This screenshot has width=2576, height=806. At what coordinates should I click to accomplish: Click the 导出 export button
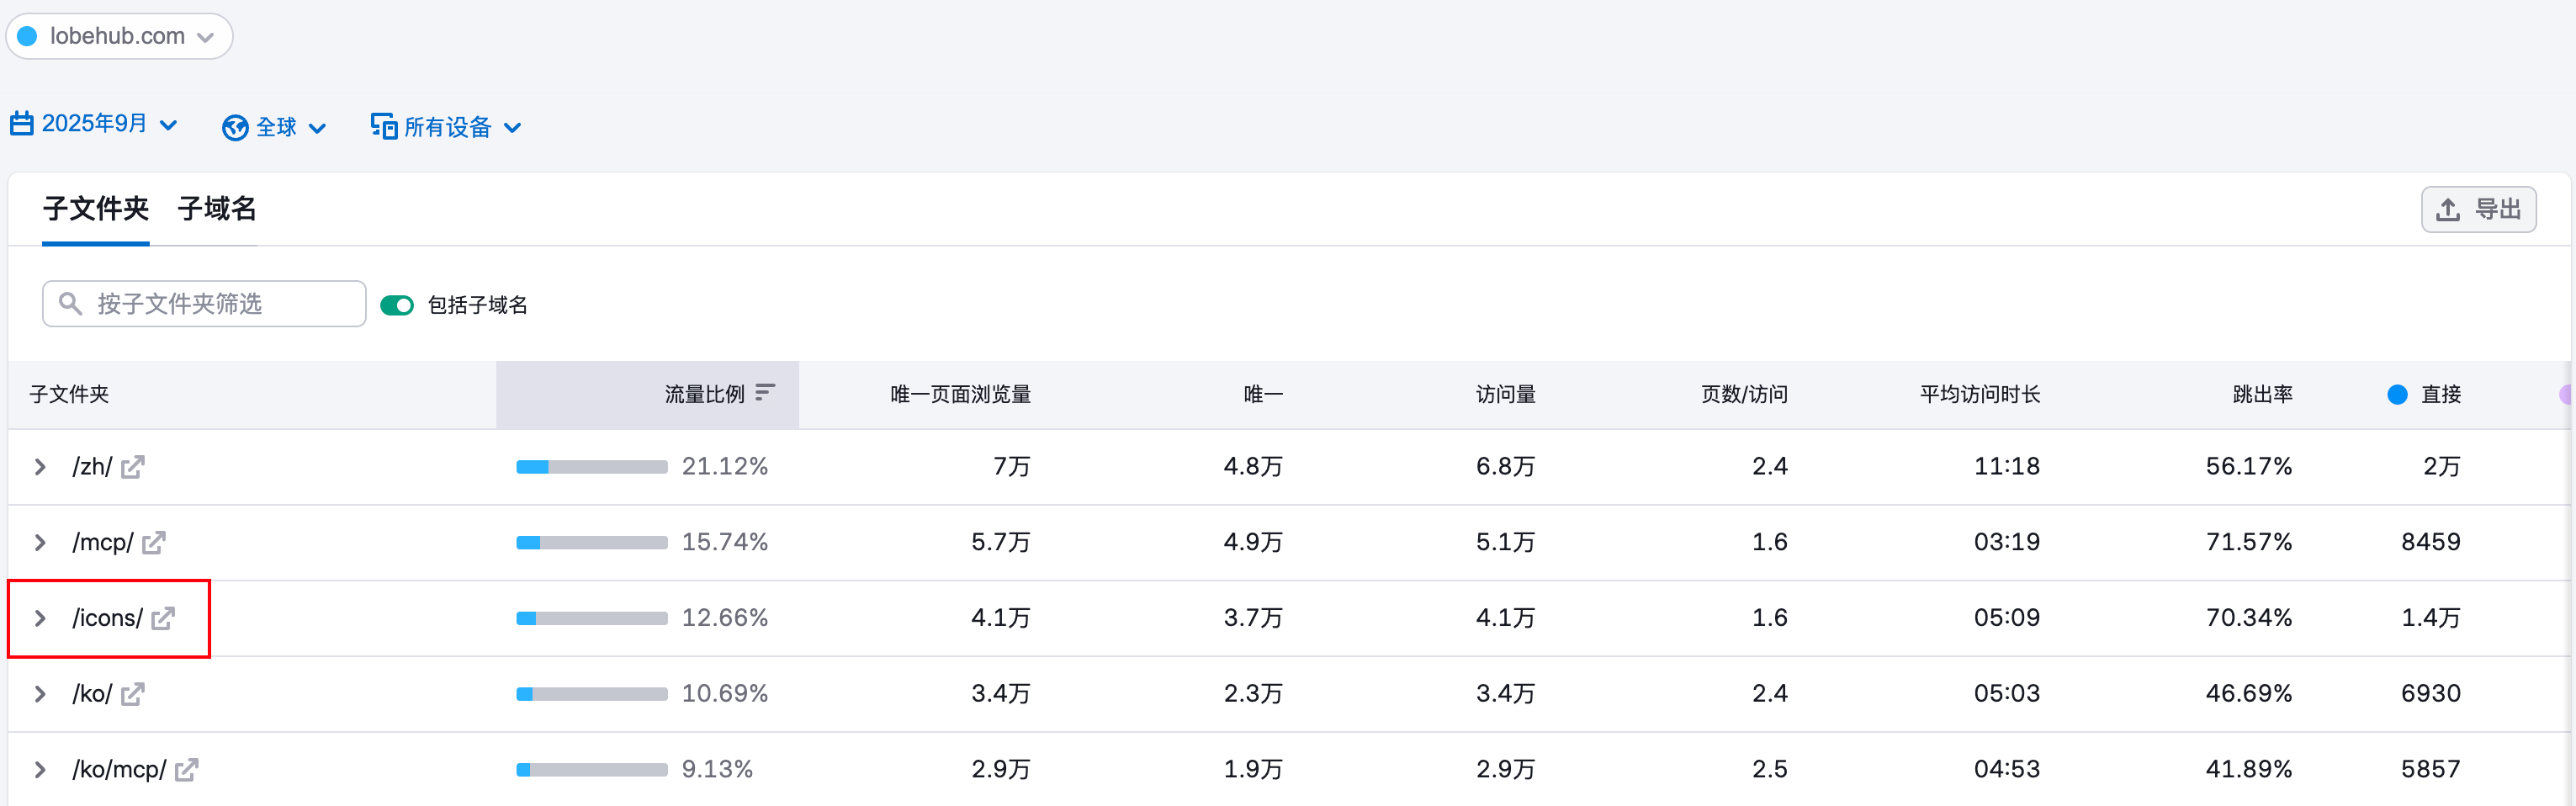2478,210
